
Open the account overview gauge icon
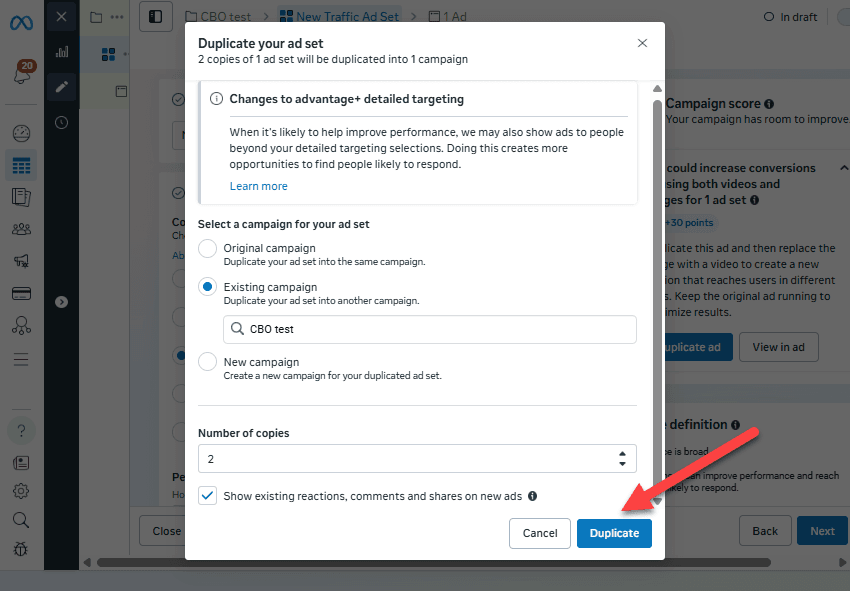click(x=21, y=133)
